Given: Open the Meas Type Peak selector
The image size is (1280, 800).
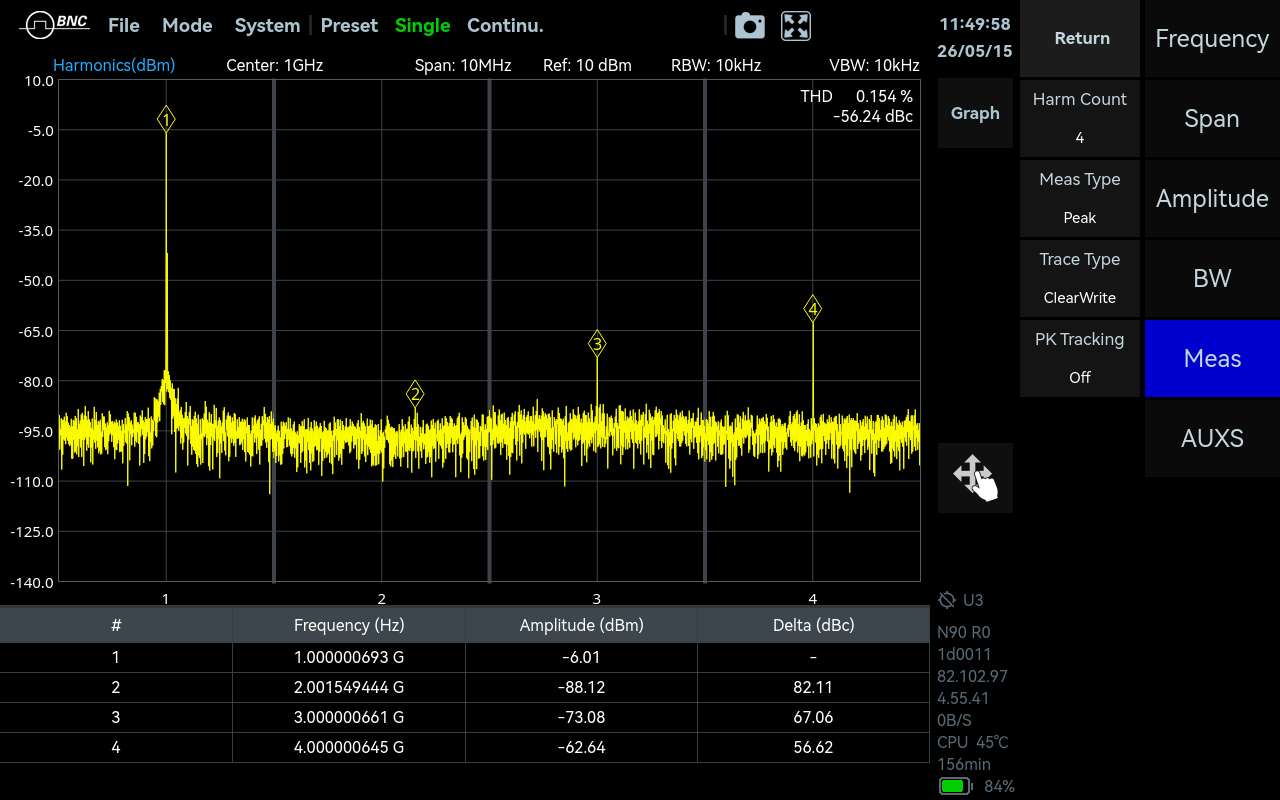Looking at the screenshot, I should pos(1080,198).
